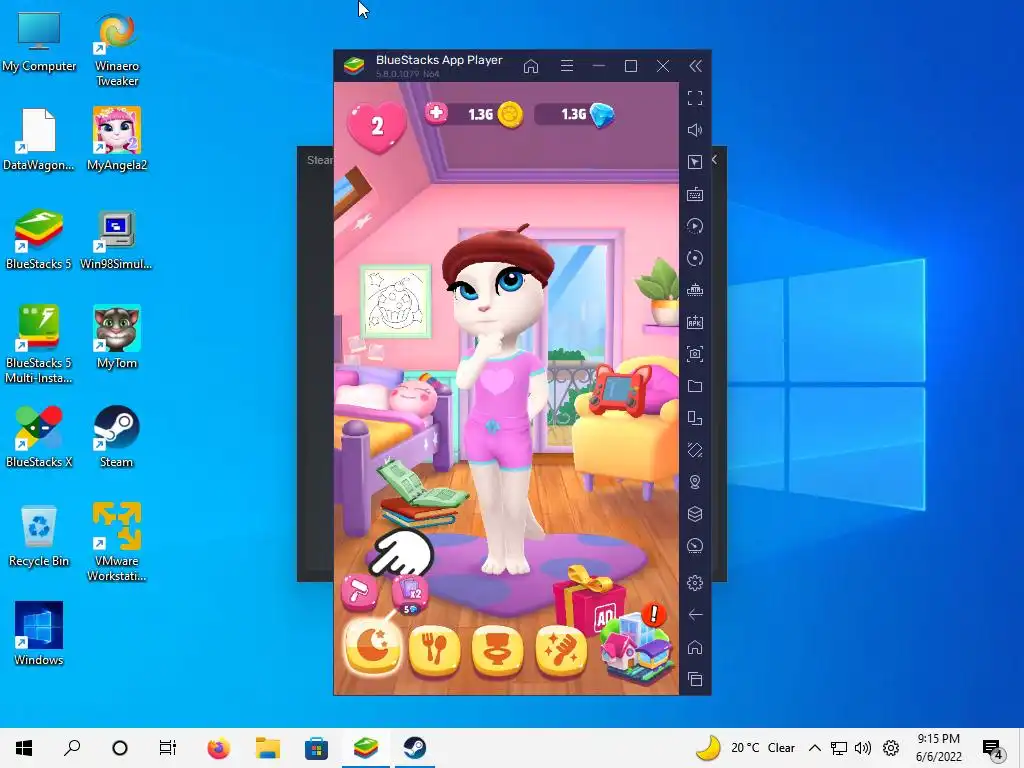Click the rotate screen icon in sidebar
This screenshot has height=768, width=1024.
pyautogui.click(x=695, y=418)
